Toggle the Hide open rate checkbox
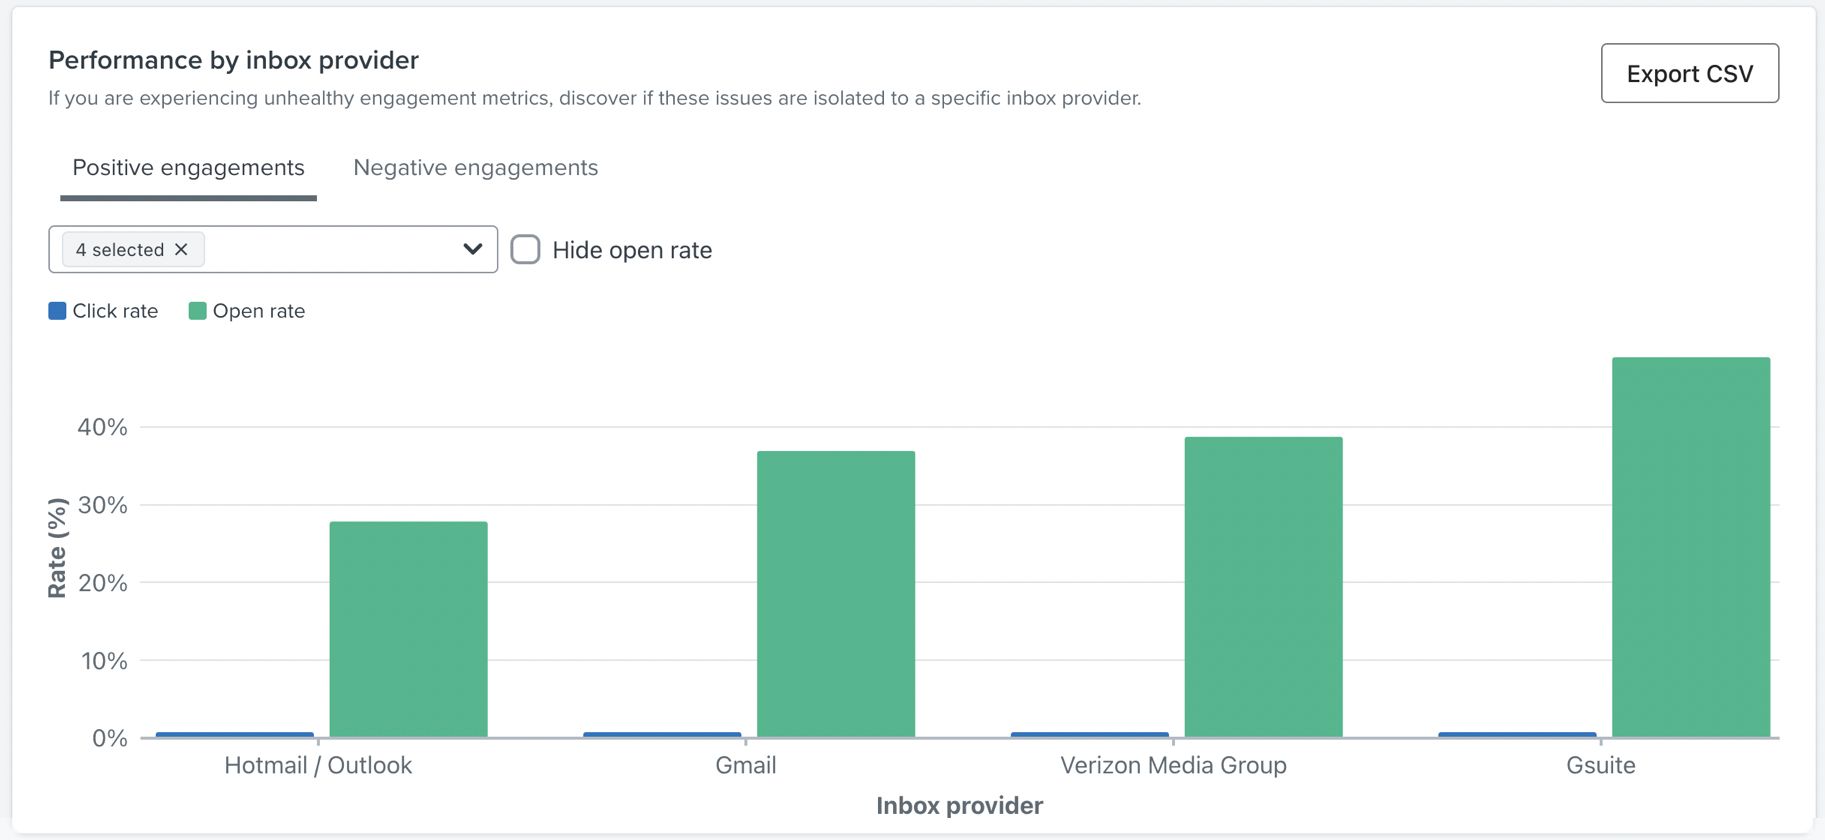 tap(524, 249)
